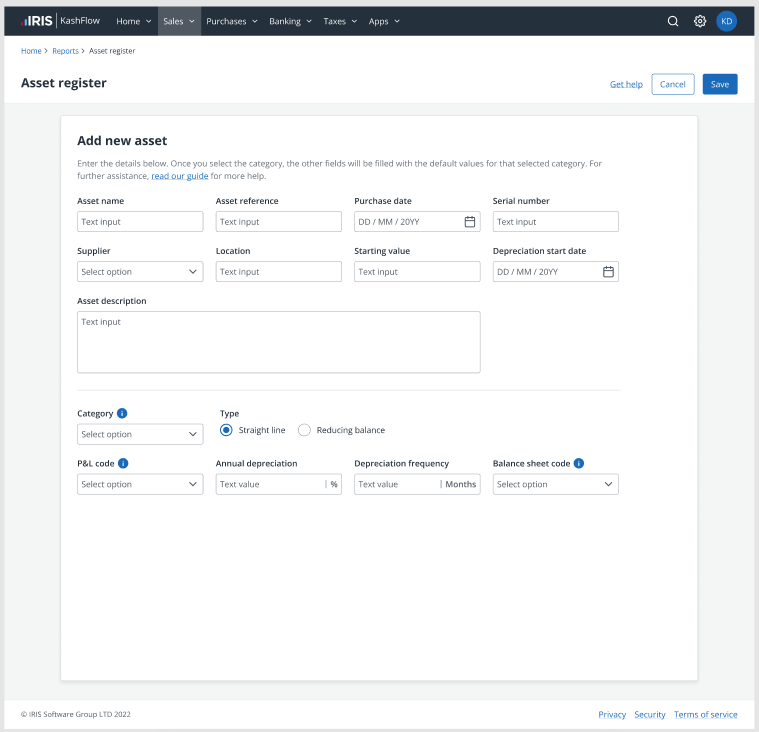Expand the Sales menu

[179, 21]
